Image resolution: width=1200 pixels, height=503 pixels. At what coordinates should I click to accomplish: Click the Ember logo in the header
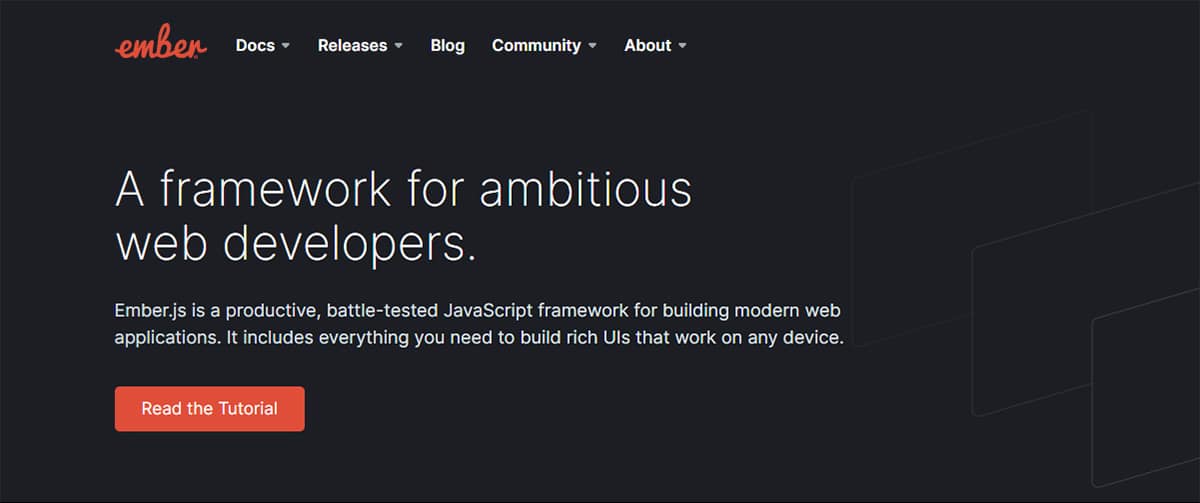161,45
